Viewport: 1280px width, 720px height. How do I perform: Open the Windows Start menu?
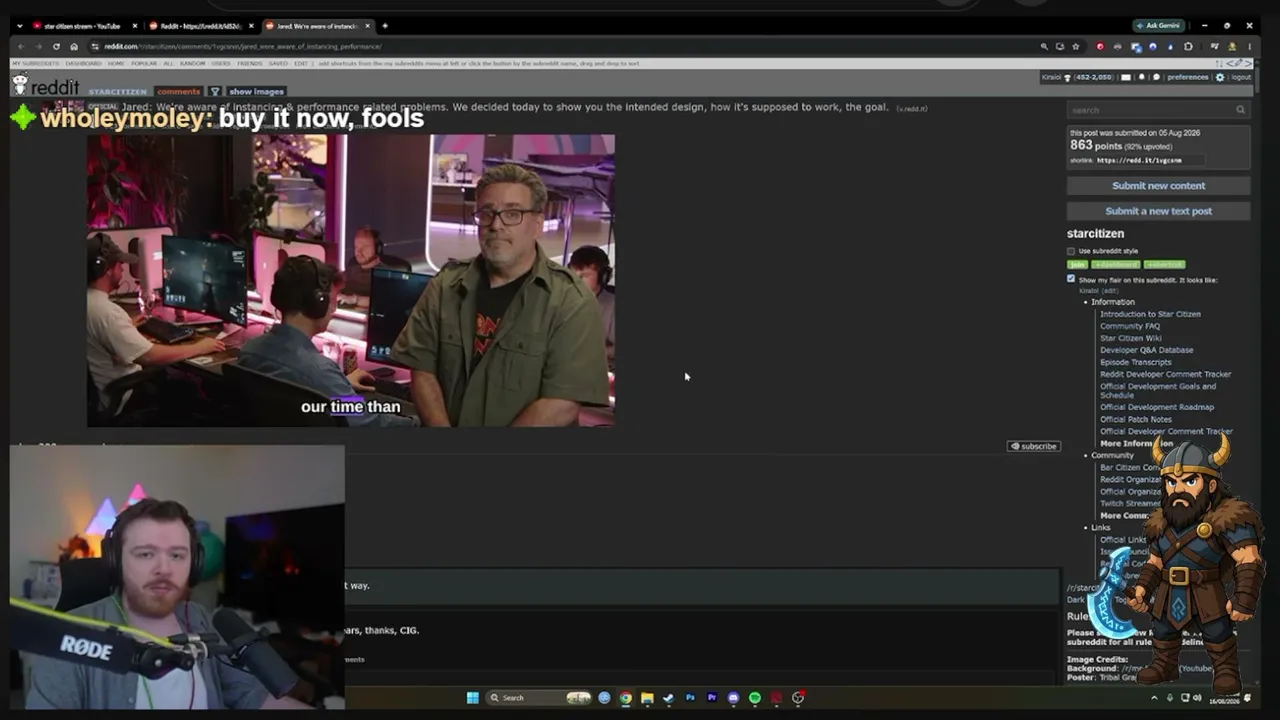point(472,698)
